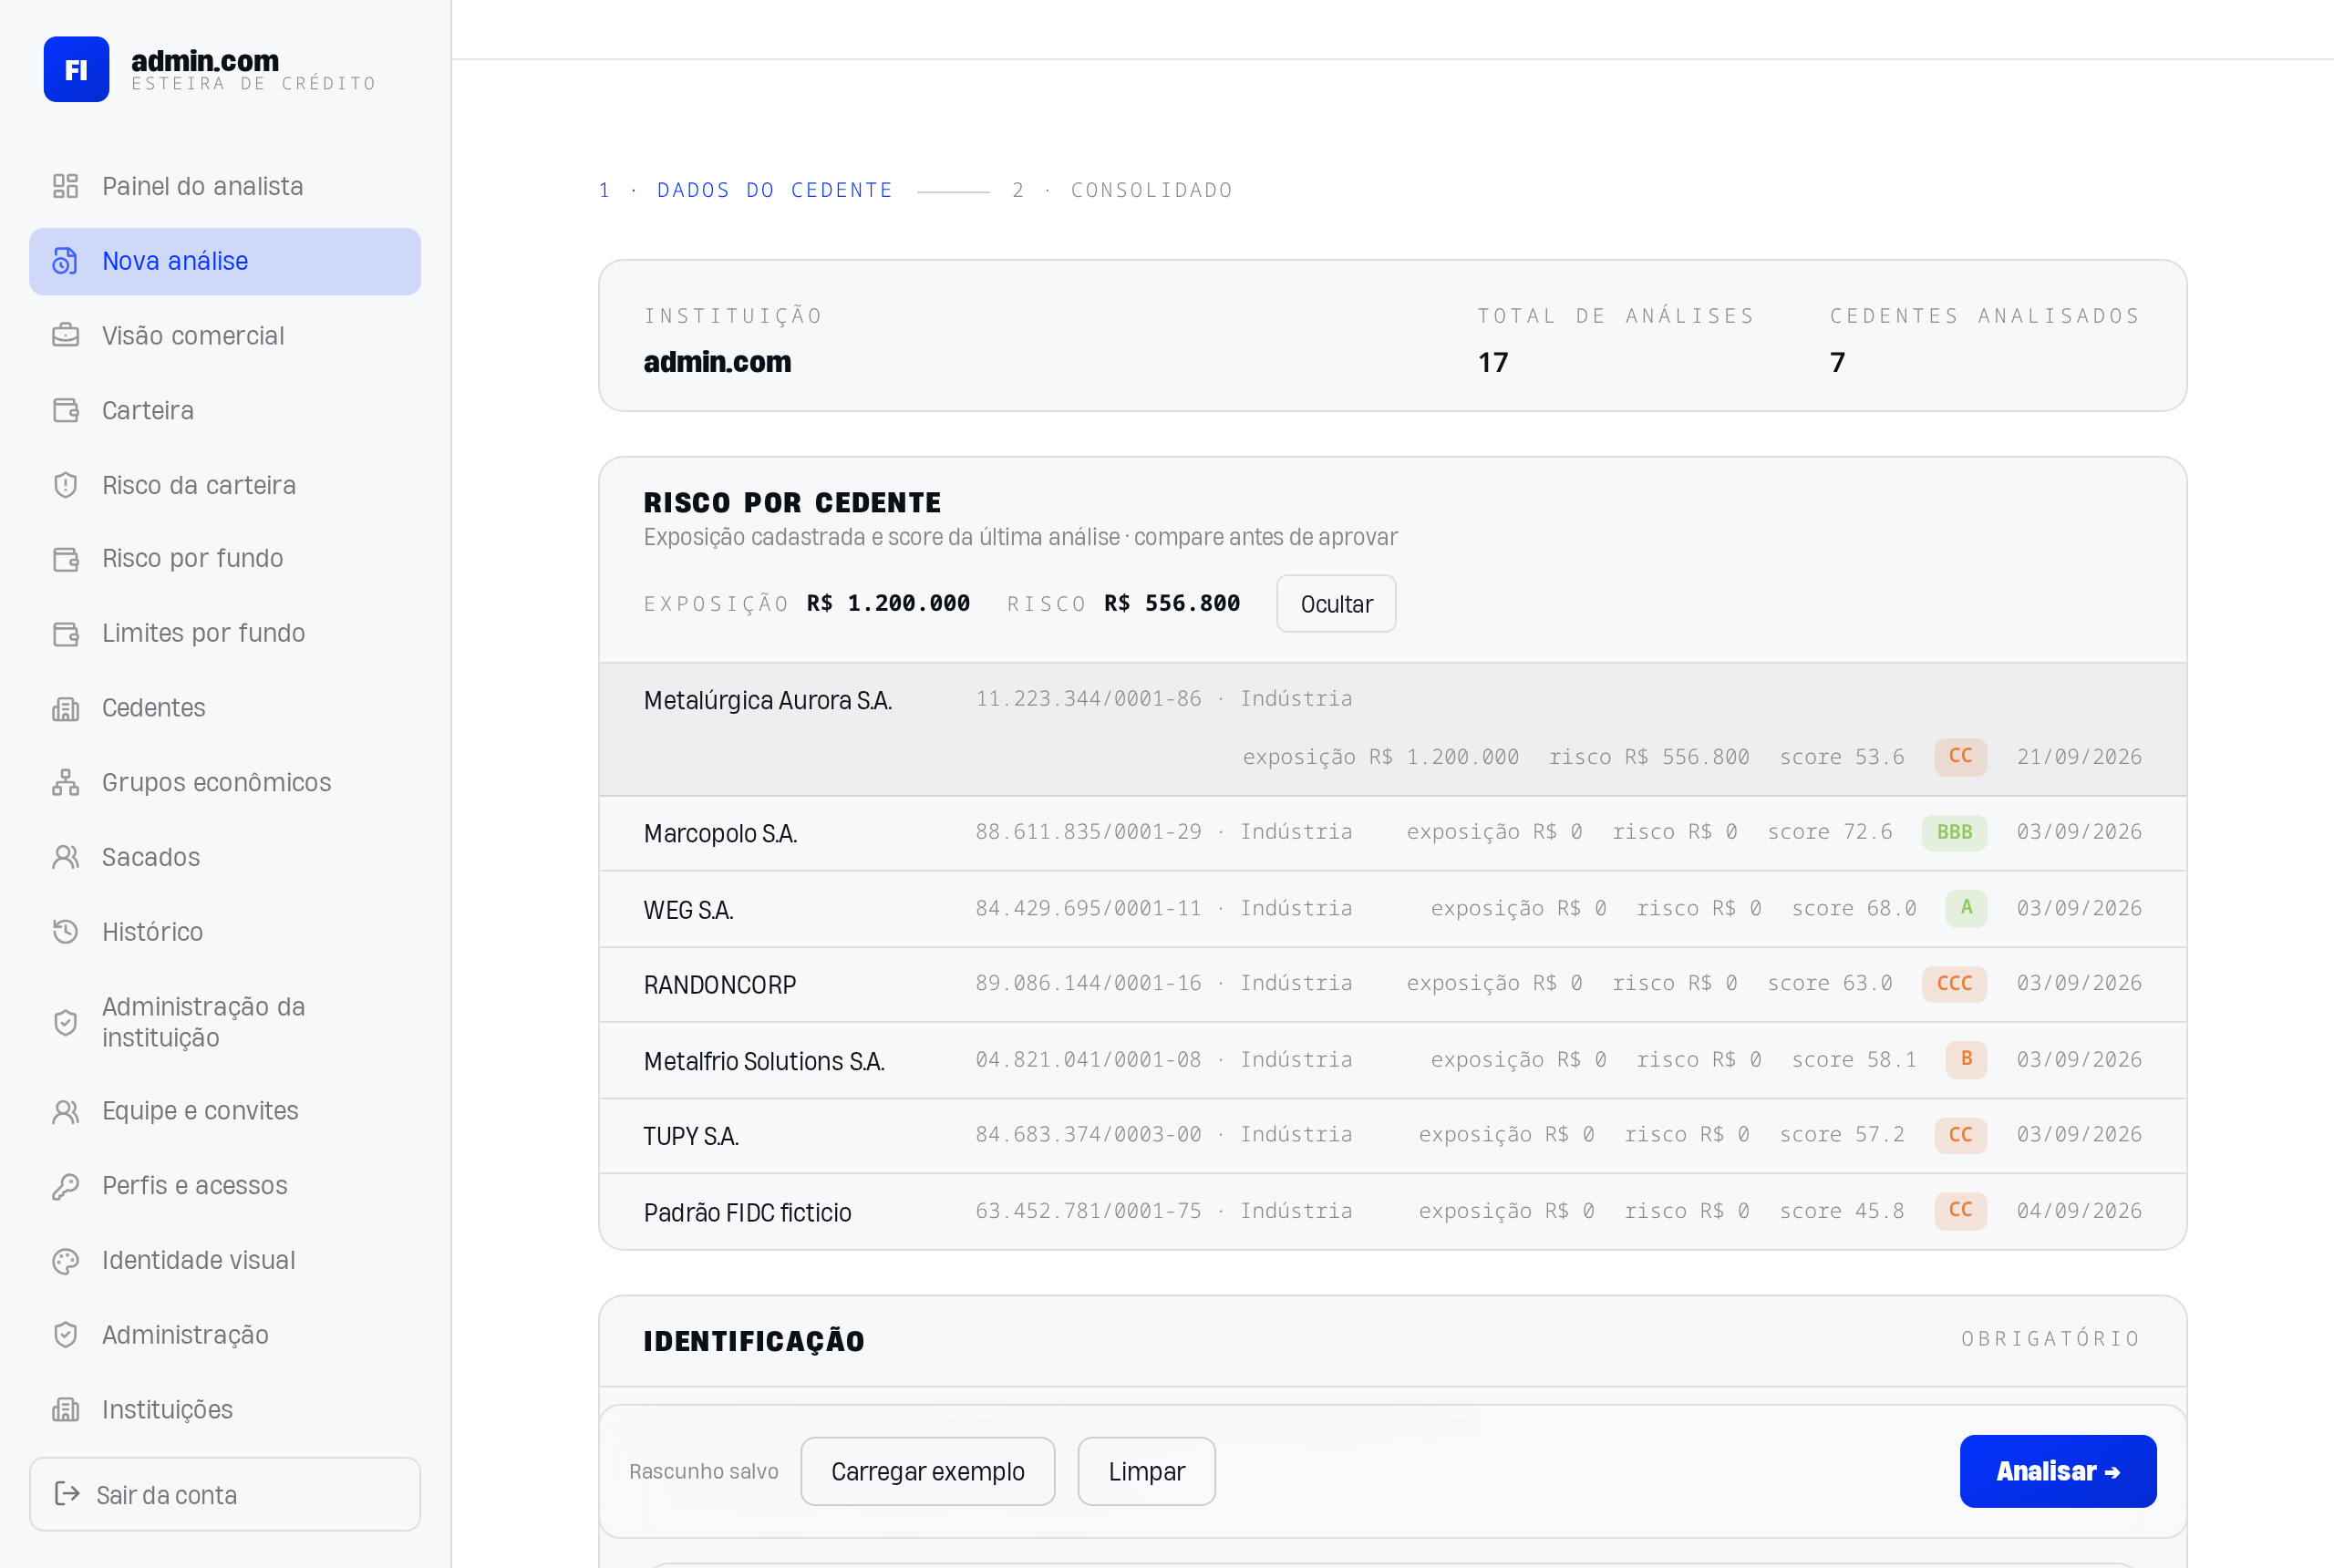Click the Instituições building icon
This screenshot has width=2334, height=1568.
coord(65,1410)
